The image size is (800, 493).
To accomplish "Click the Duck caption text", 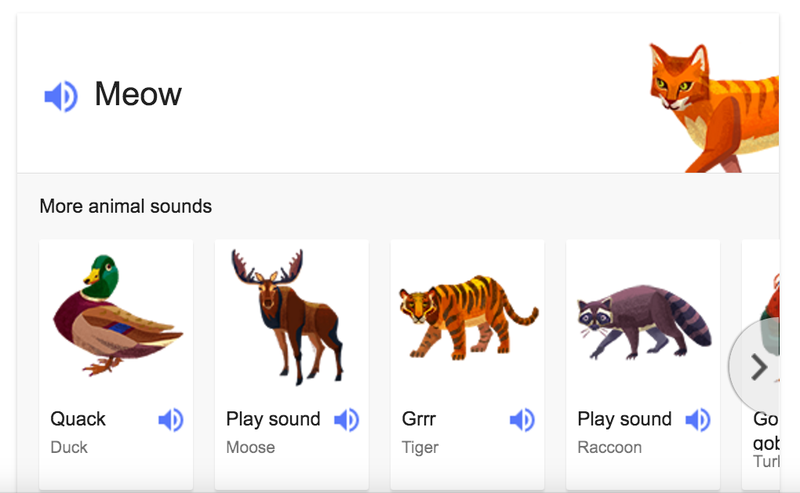I will [69, 447].
